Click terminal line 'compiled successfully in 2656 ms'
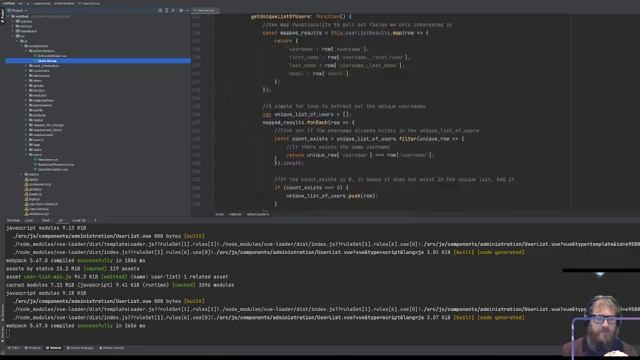 (x=76, y=326)
